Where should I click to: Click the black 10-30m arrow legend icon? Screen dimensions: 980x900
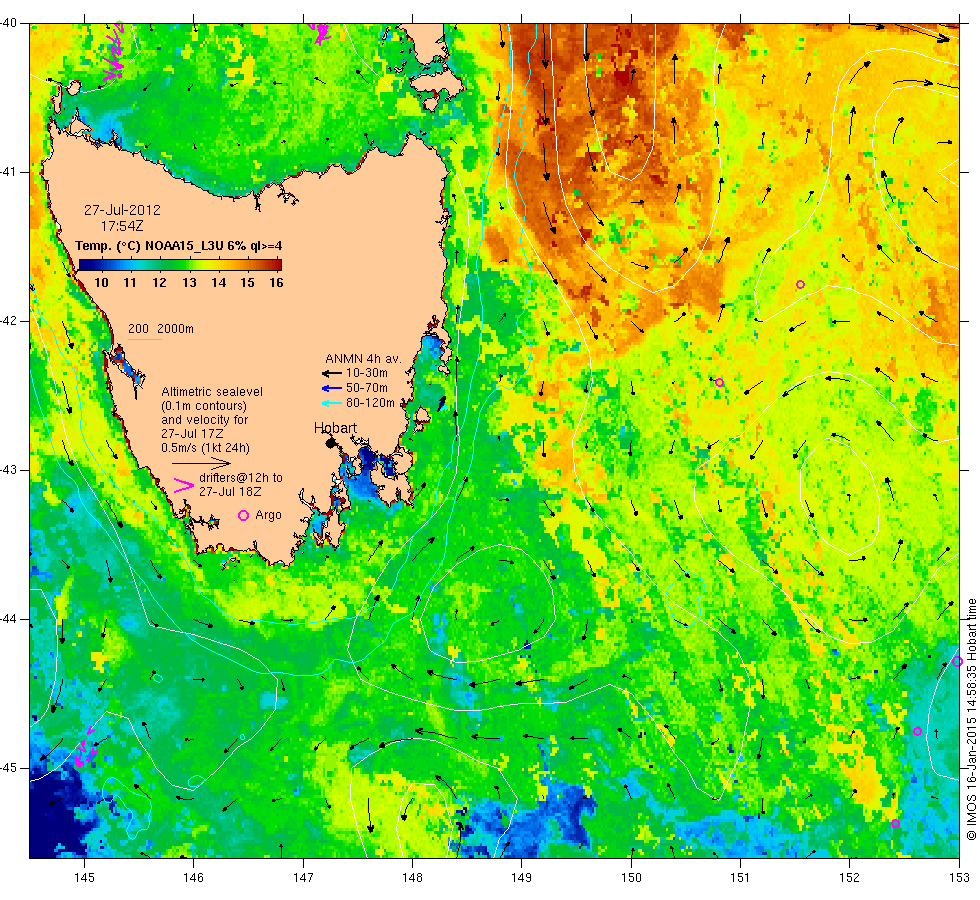pos(331,374)
